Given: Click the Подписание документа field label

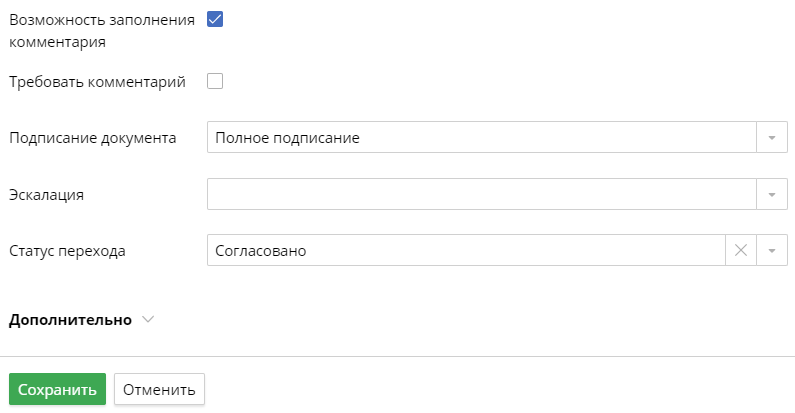Looking at the screenshot, I should (92, 138).
